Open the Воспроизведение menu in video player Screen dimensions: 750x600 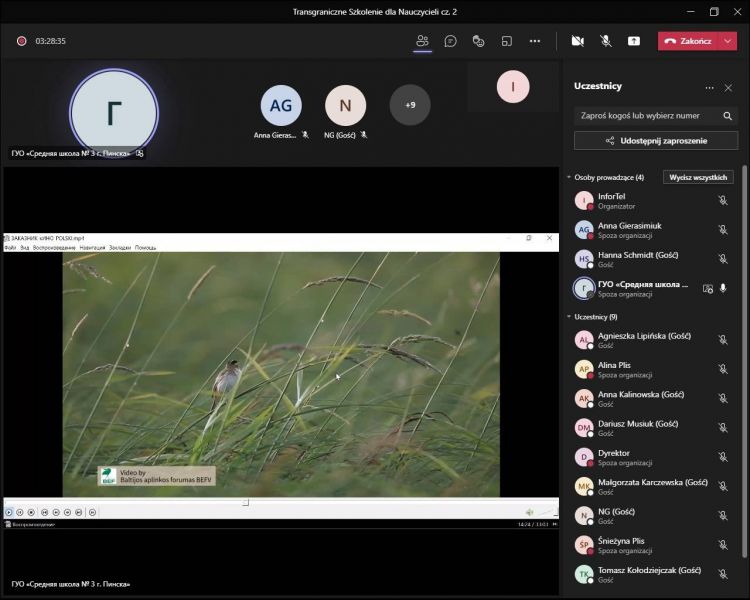coord(54,247)
